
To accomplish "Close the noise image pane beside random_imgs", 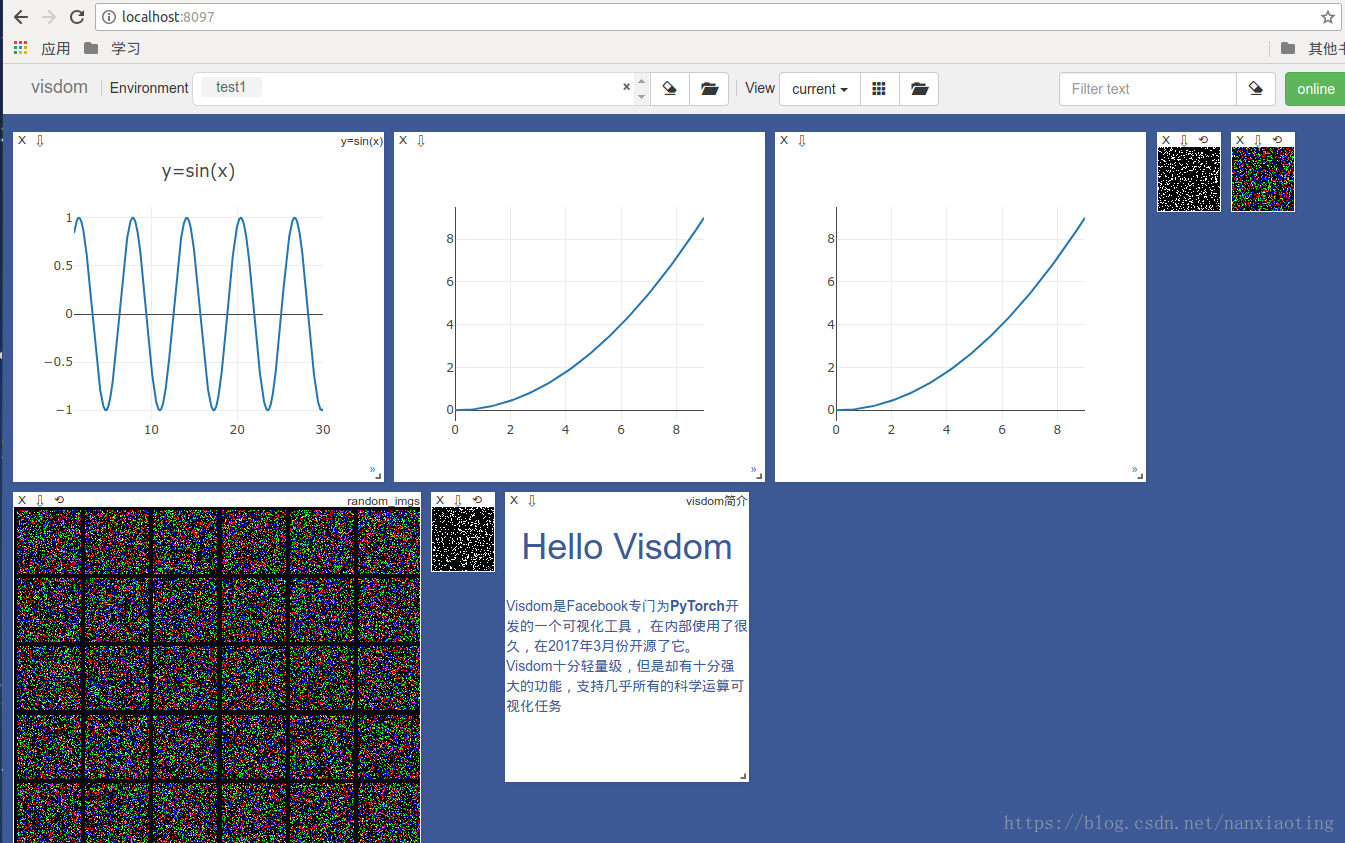I will coord(440,500).
